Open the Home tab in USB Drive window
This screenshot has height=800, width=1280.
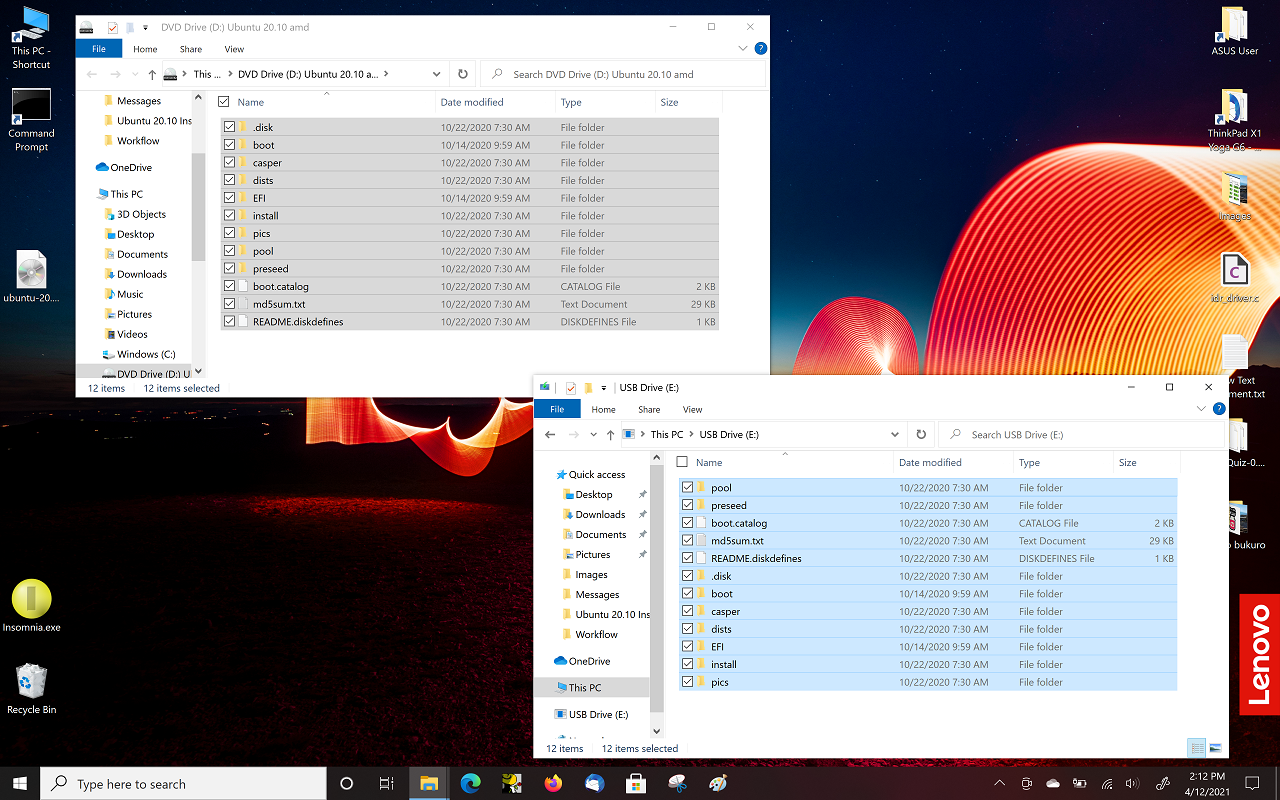point(603,409)
